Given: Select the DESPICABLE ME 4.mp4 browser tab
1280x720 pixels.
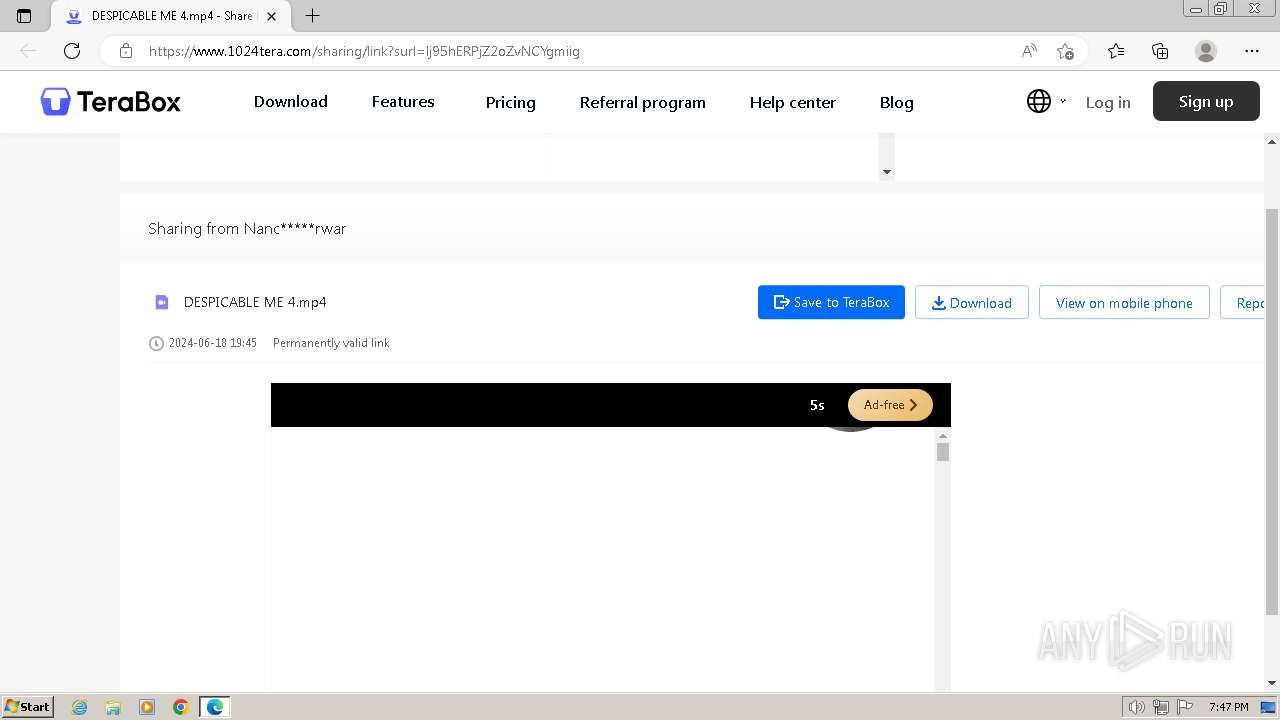Looking at the screenshot, I should click(x=170, y=16).
